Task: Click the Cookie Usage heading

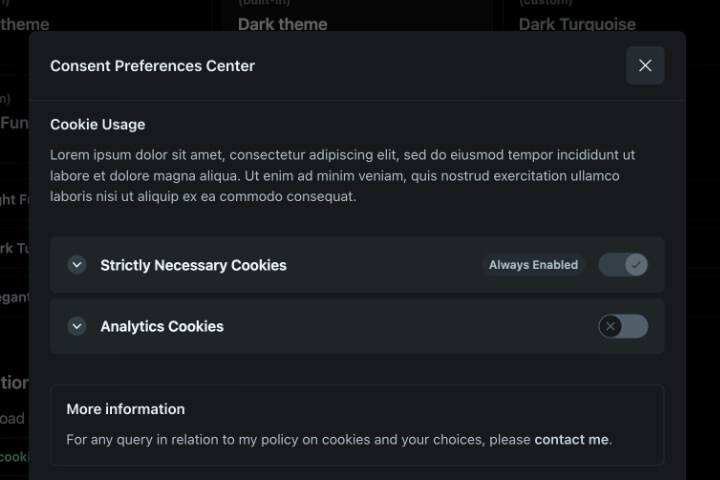Action: click(97, 125)
